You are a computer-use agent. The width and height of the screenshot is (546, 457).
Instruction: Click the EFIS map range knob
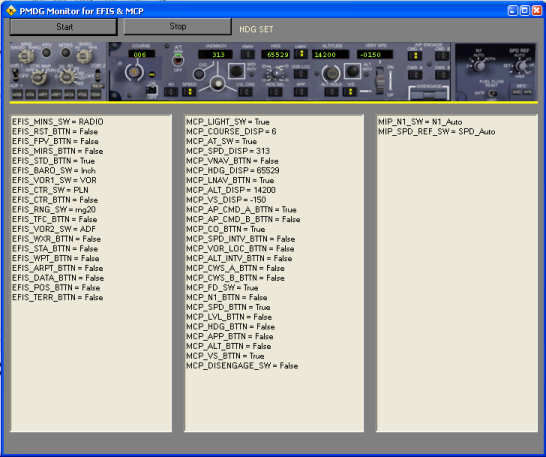tap(67, 77)
